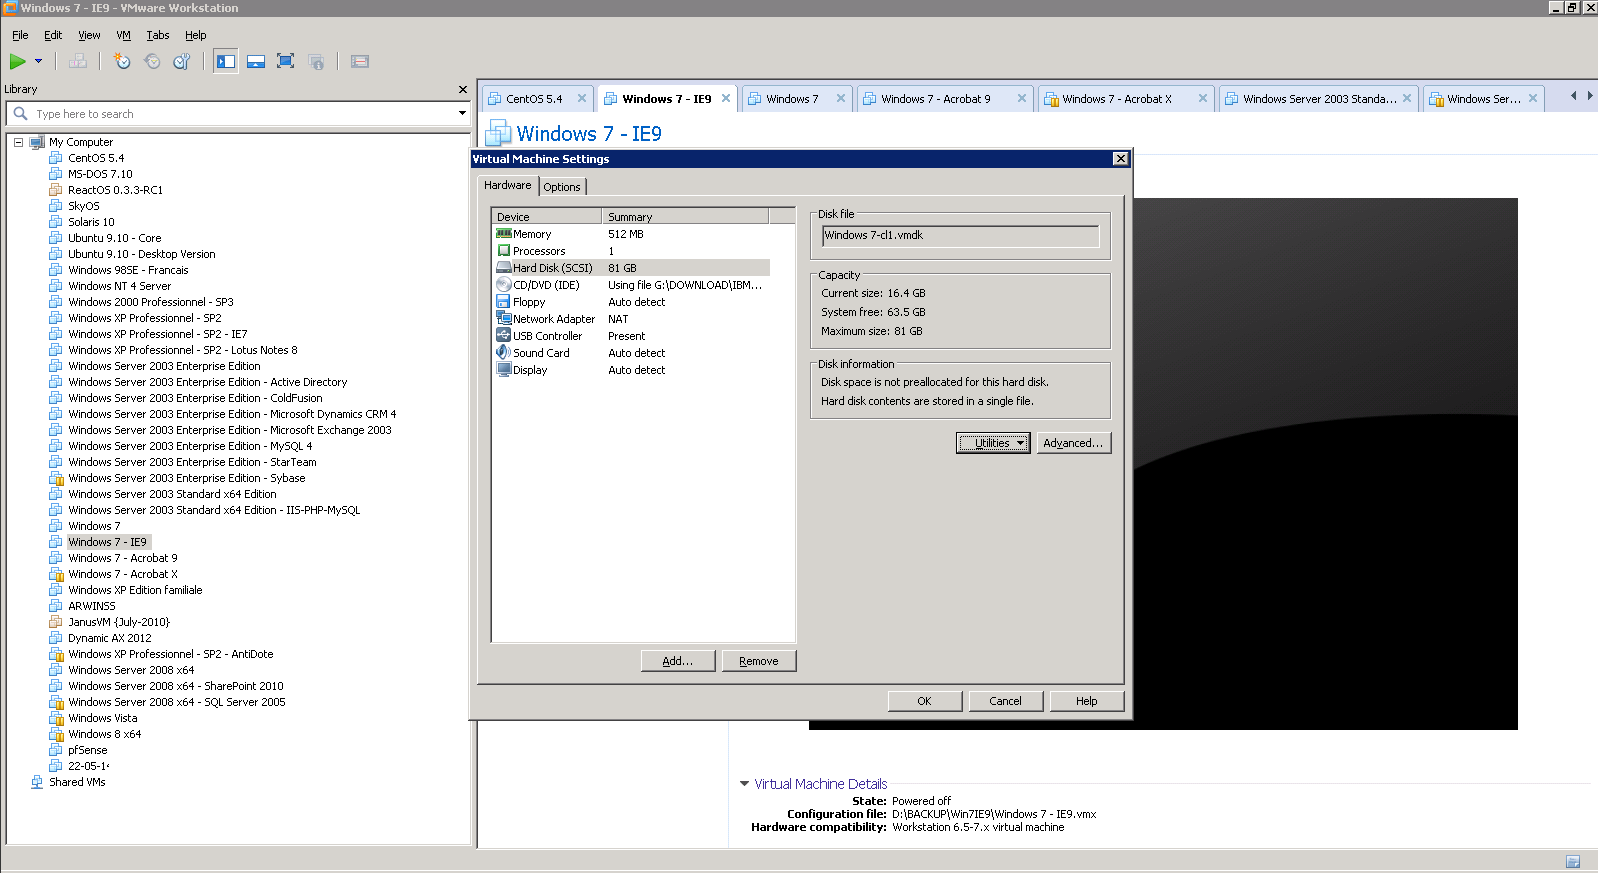
Task: Select the Network Adapter device row
Action: (553, 319)
